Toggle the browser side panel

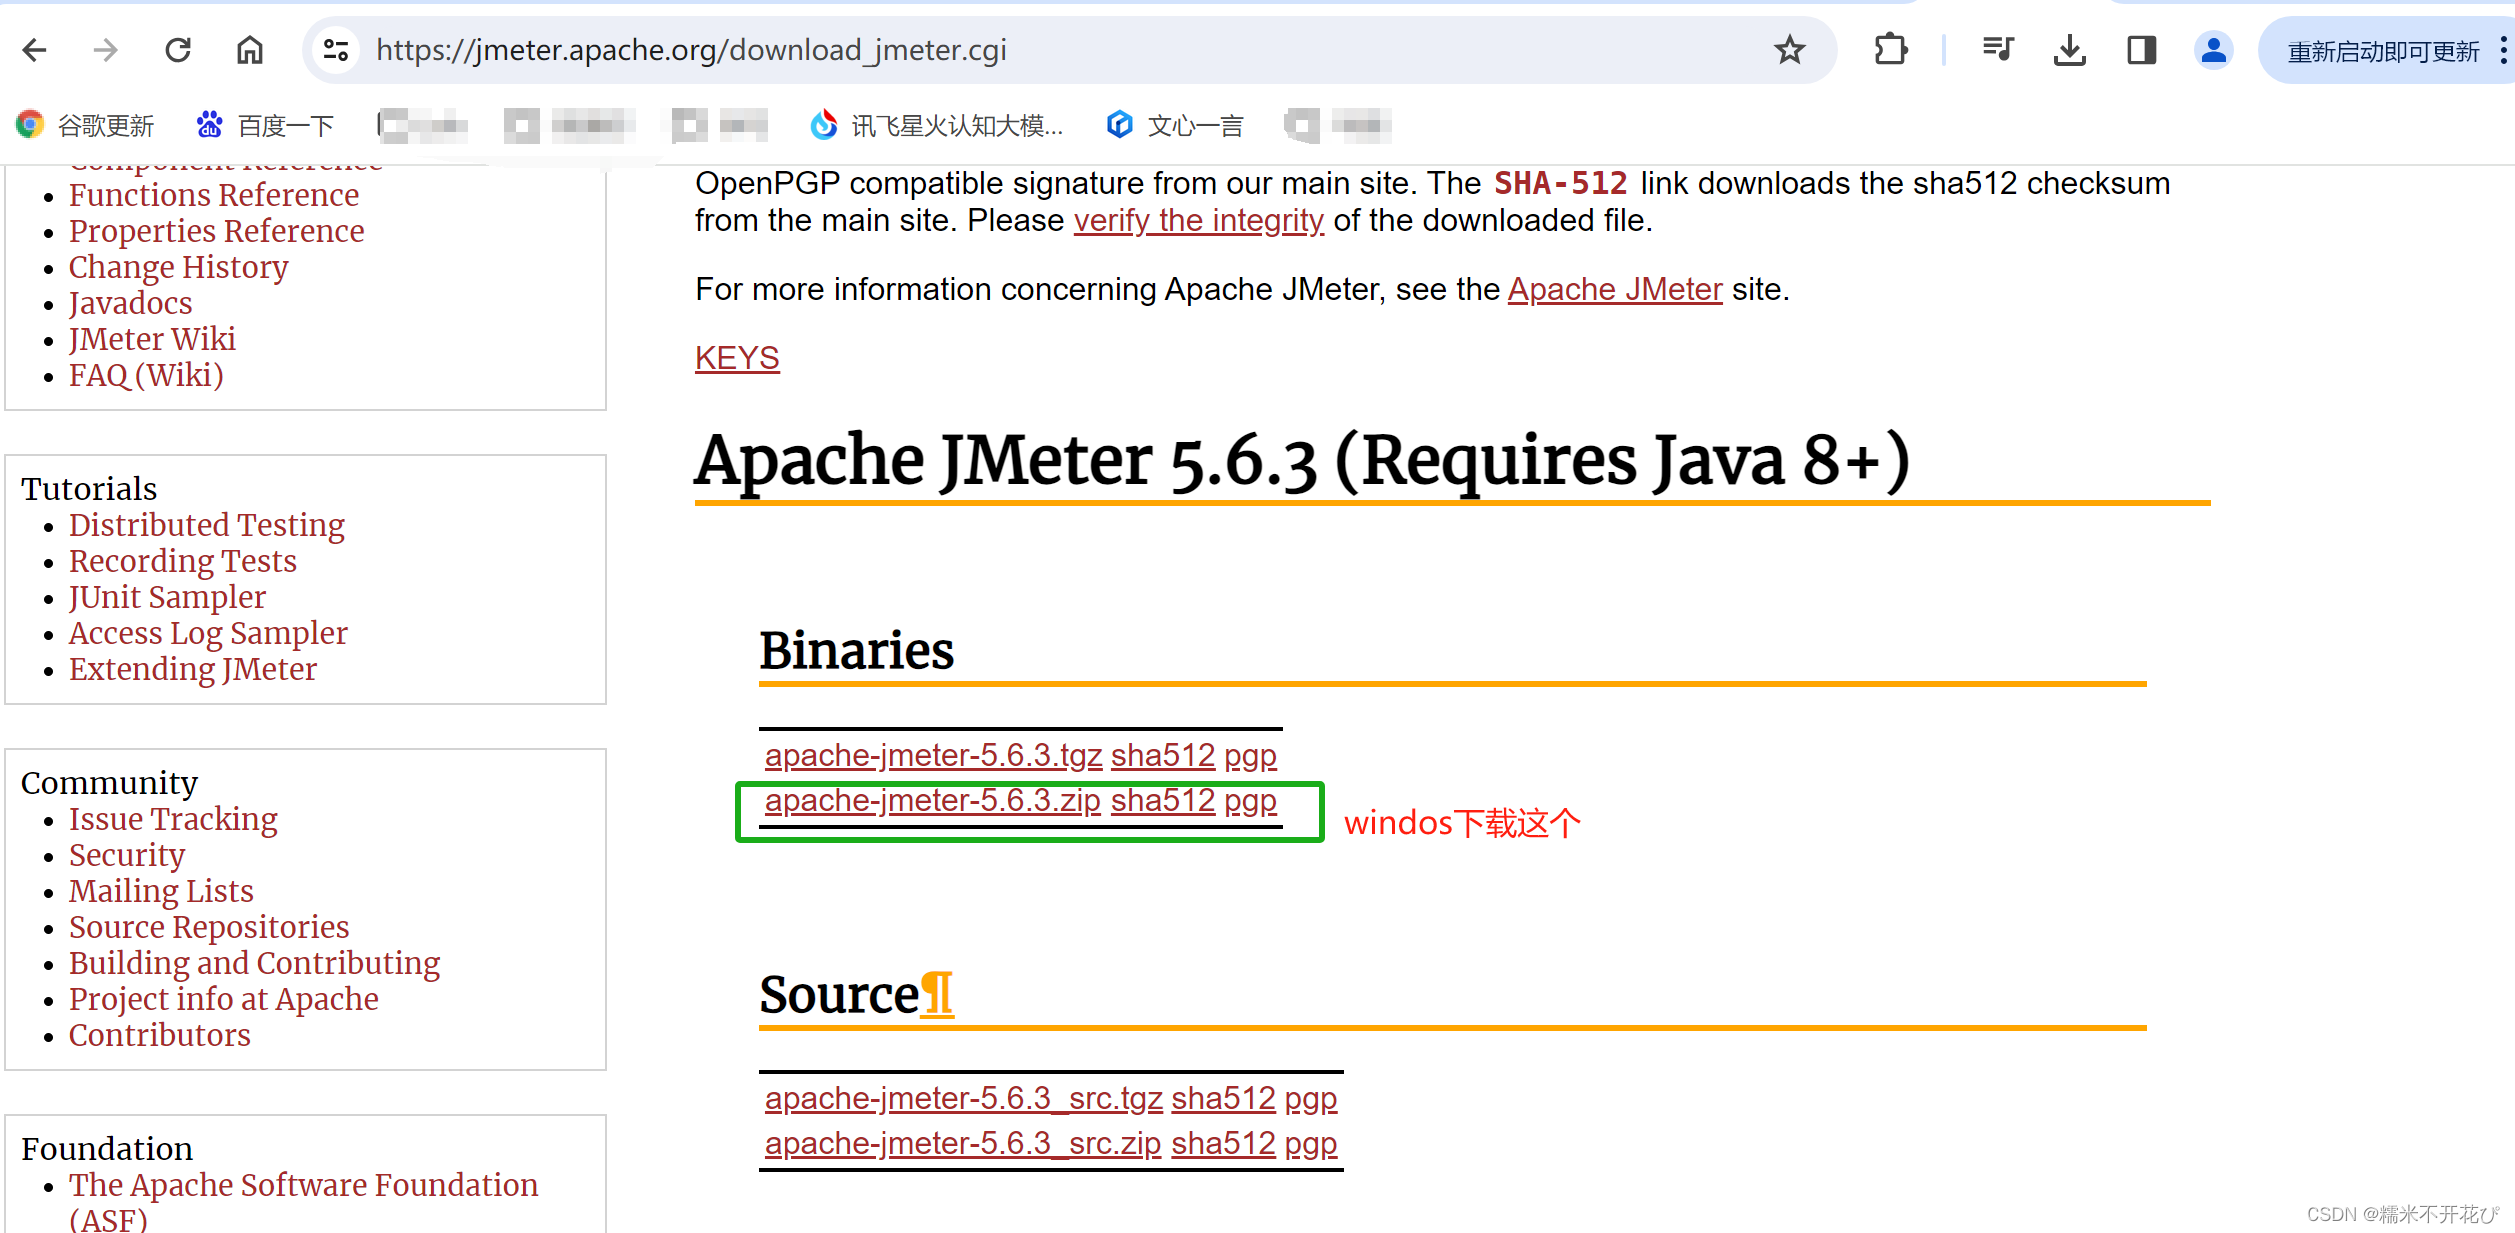[2141, 50]
